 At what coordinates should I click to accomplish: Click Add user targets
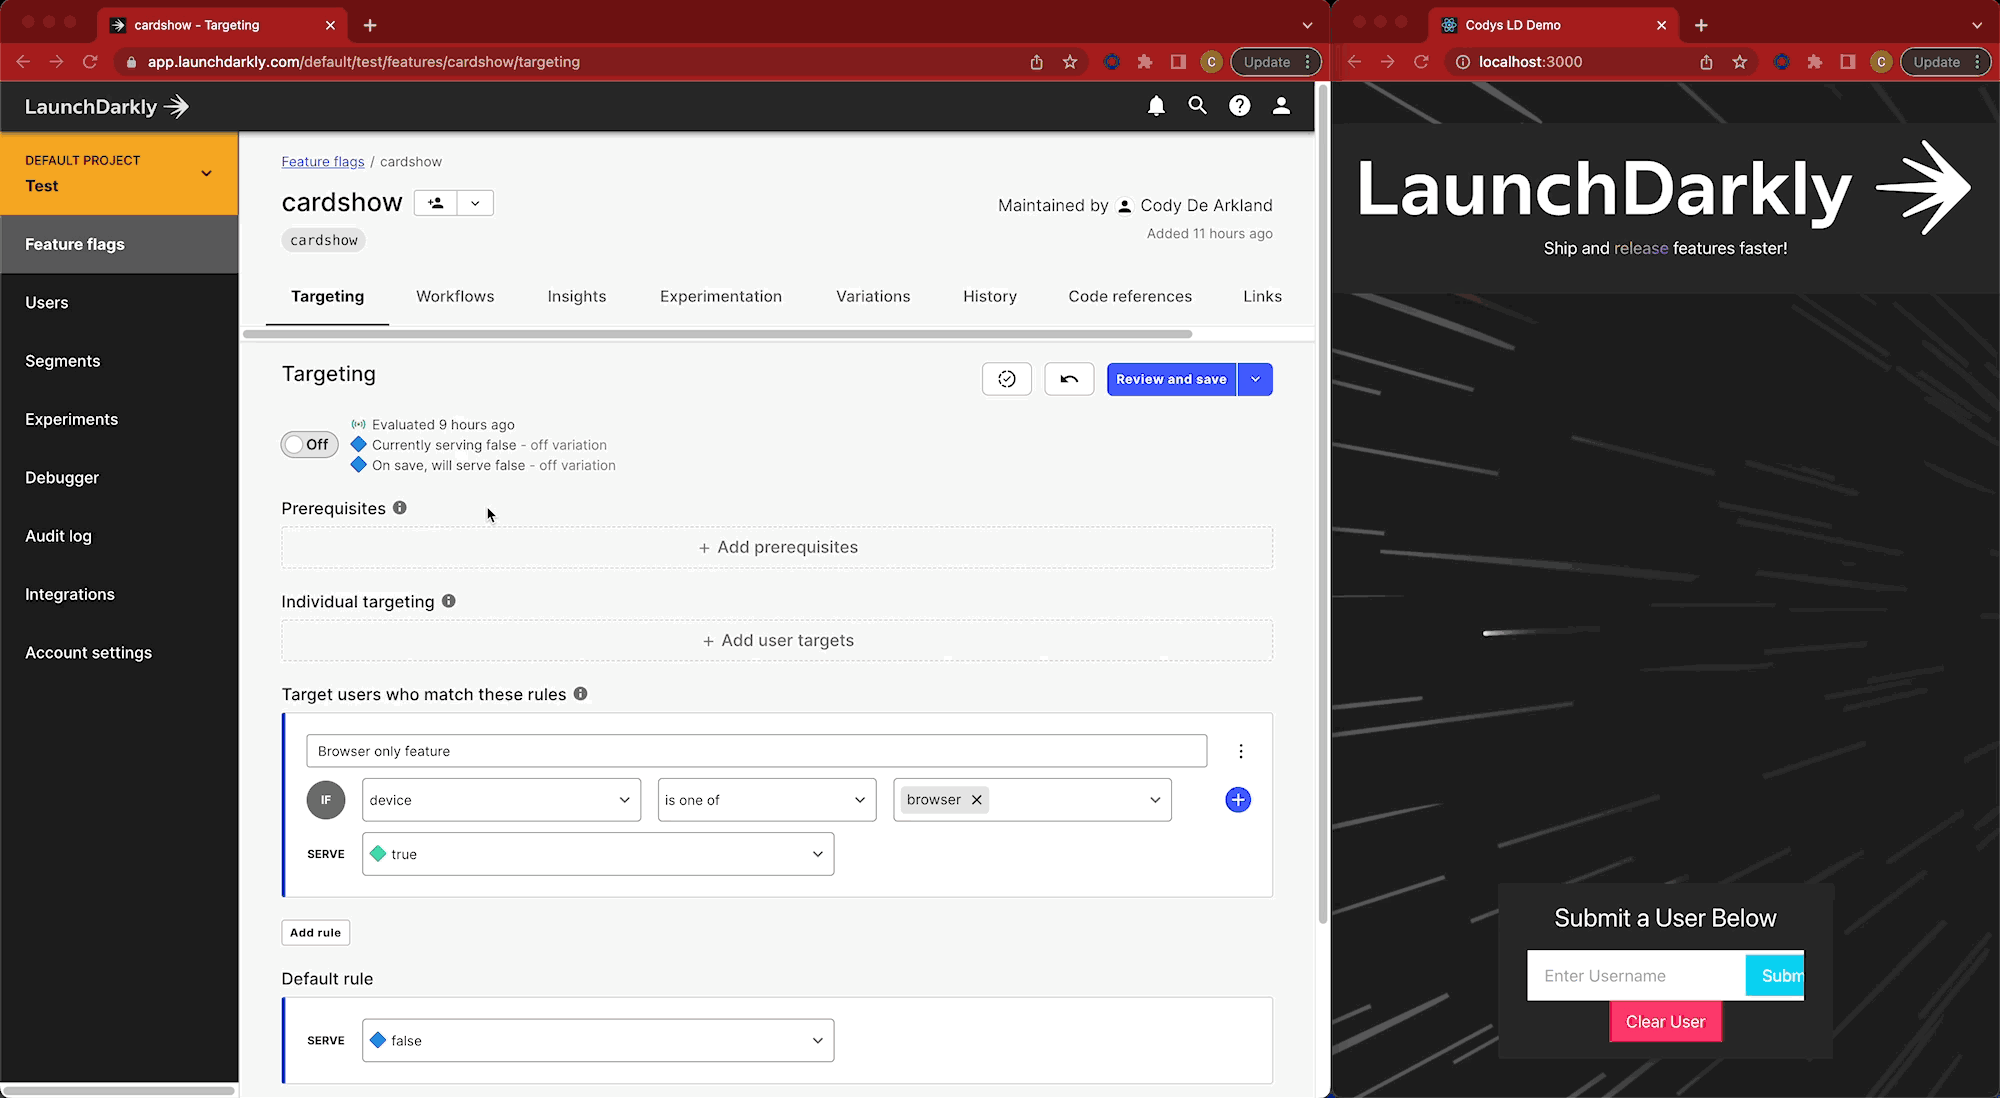(x=777, y=640)
